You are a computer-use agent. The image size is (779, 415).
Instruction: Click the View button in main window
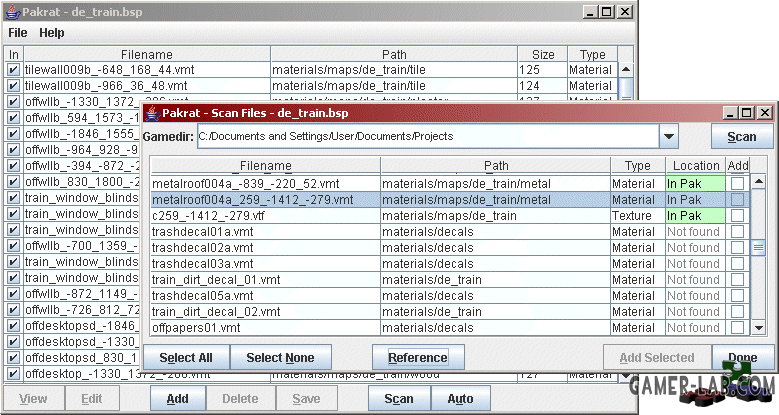(x=33, y=399)
